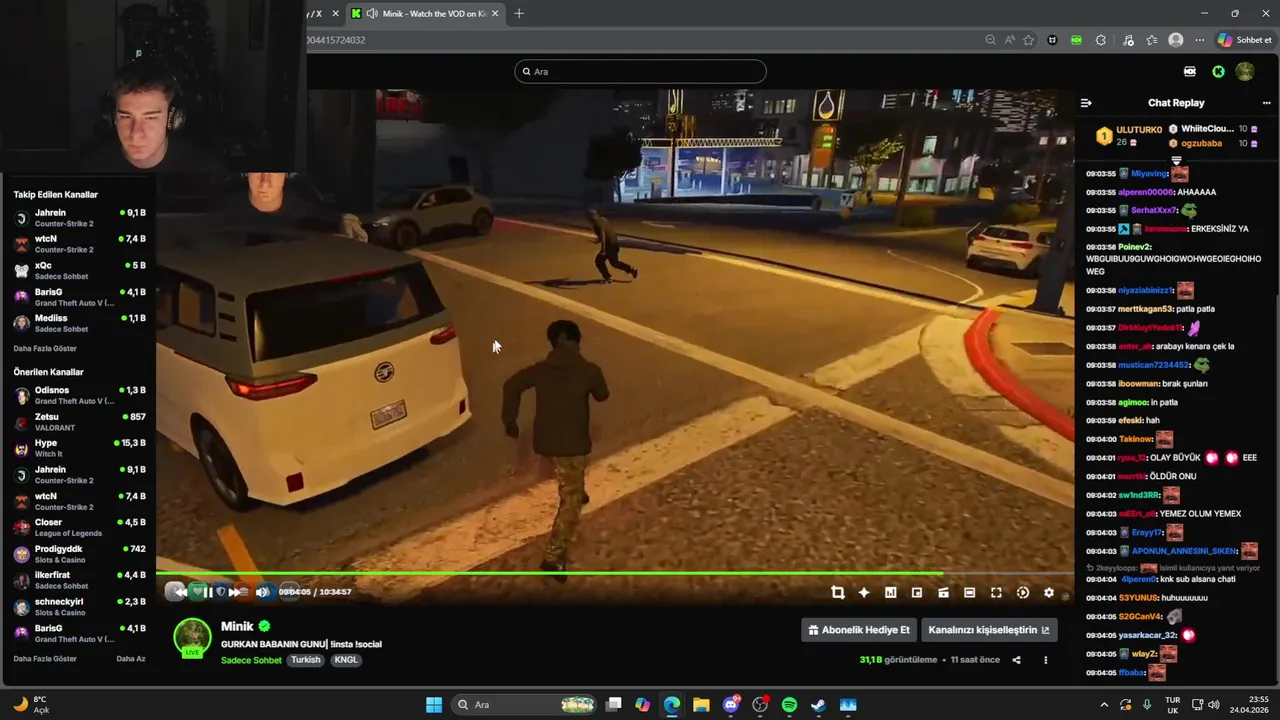Click the ticket icon in the Kick header
The width and height of the screenshot is (1280, 720).
(x=1190, y=71)
